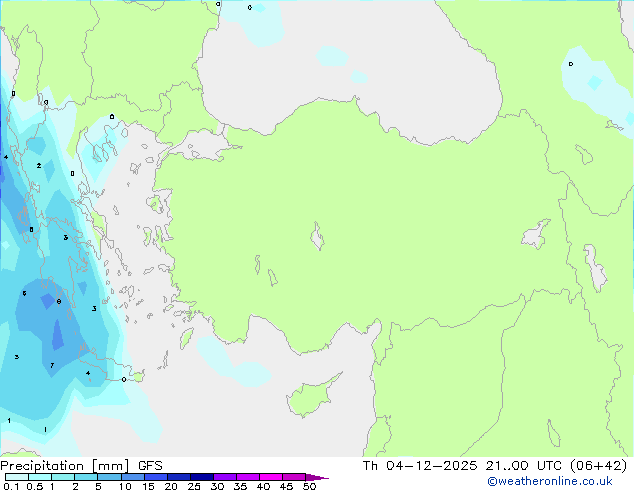This screenshot has width=634, height=490.
Task: Click the "25" legend scale value
Action: tap(194, 486)
